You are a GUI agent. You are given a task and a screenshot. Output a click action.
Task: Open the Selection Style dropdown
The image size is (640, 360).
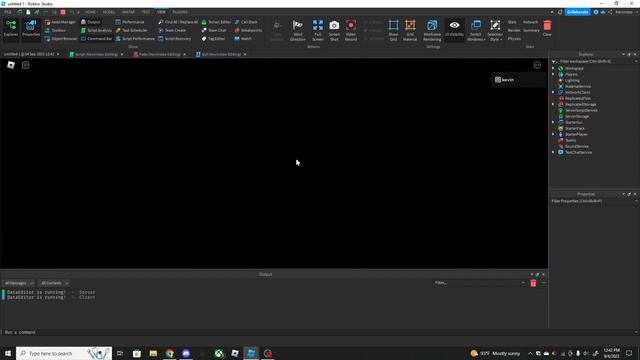tap(495, 30)
